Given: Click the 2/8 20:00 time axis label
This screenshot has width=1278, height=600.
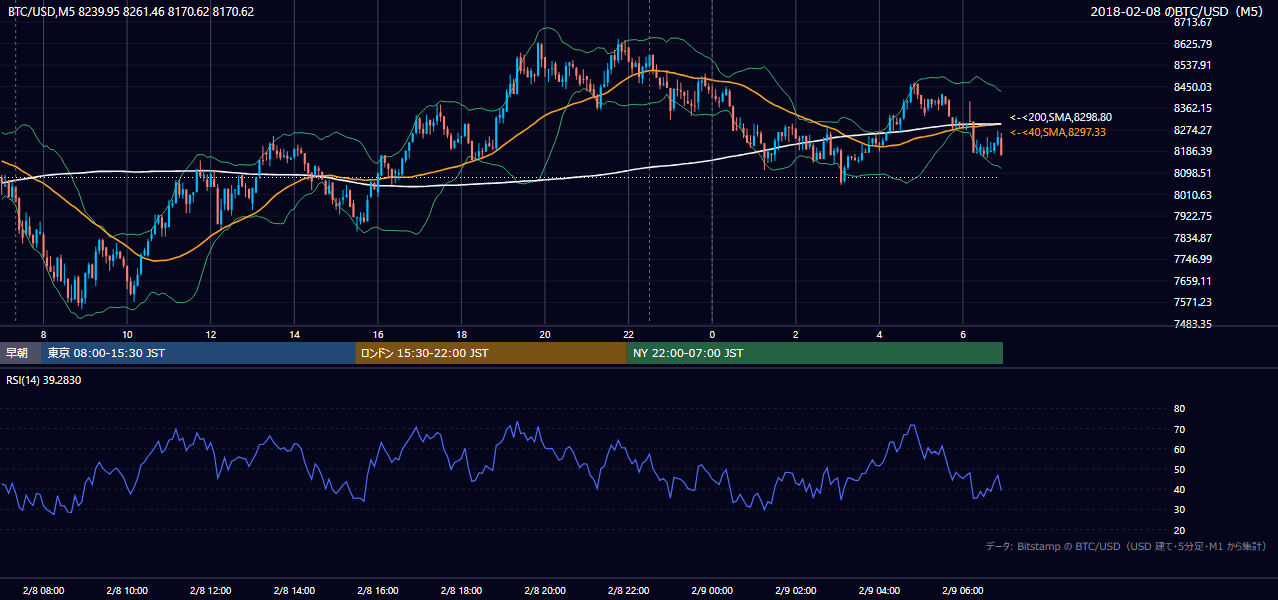Looking at the screenshot, I should pos(545,590).
